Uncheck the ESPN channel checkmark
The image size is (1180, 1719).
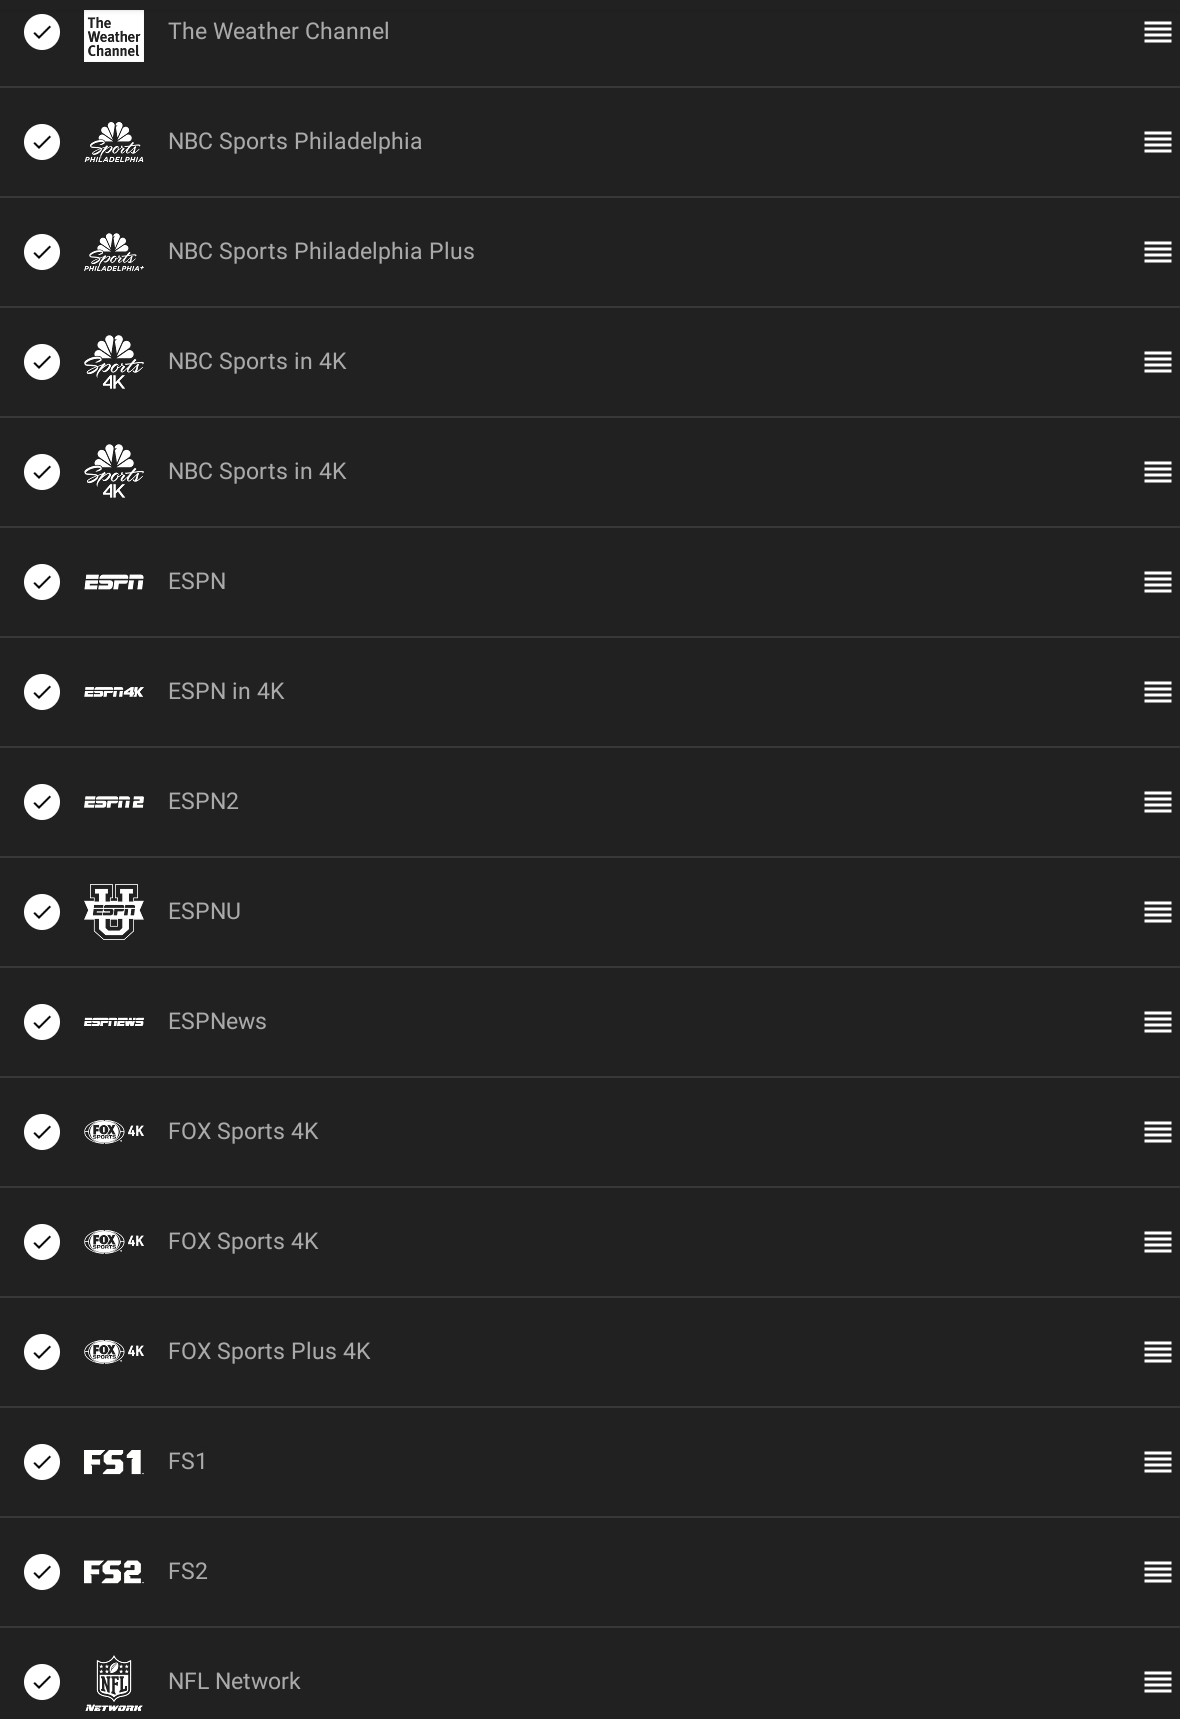click(42, 582)
